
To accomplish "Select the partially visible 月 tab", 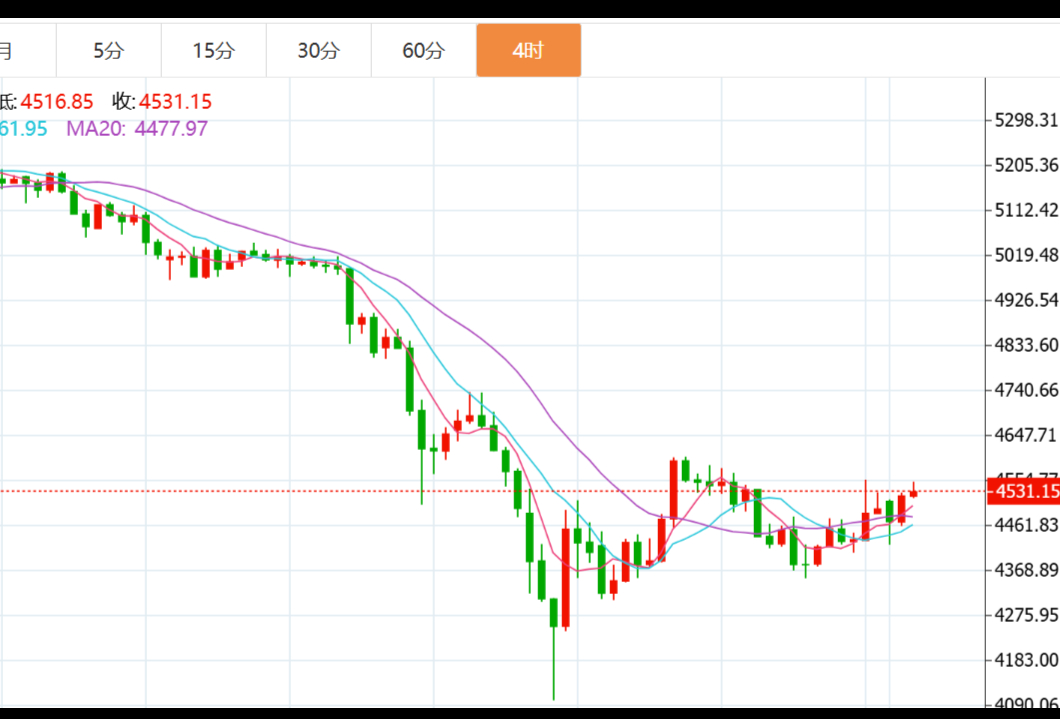I will [x=8, y=51].
